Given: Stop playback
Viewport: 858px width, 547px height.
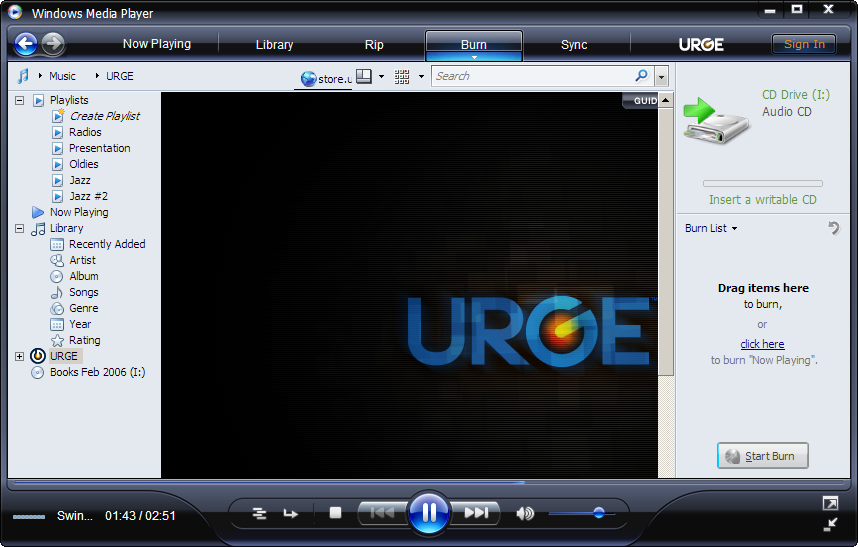Looking at the screenshot, I should click(335, 513).
